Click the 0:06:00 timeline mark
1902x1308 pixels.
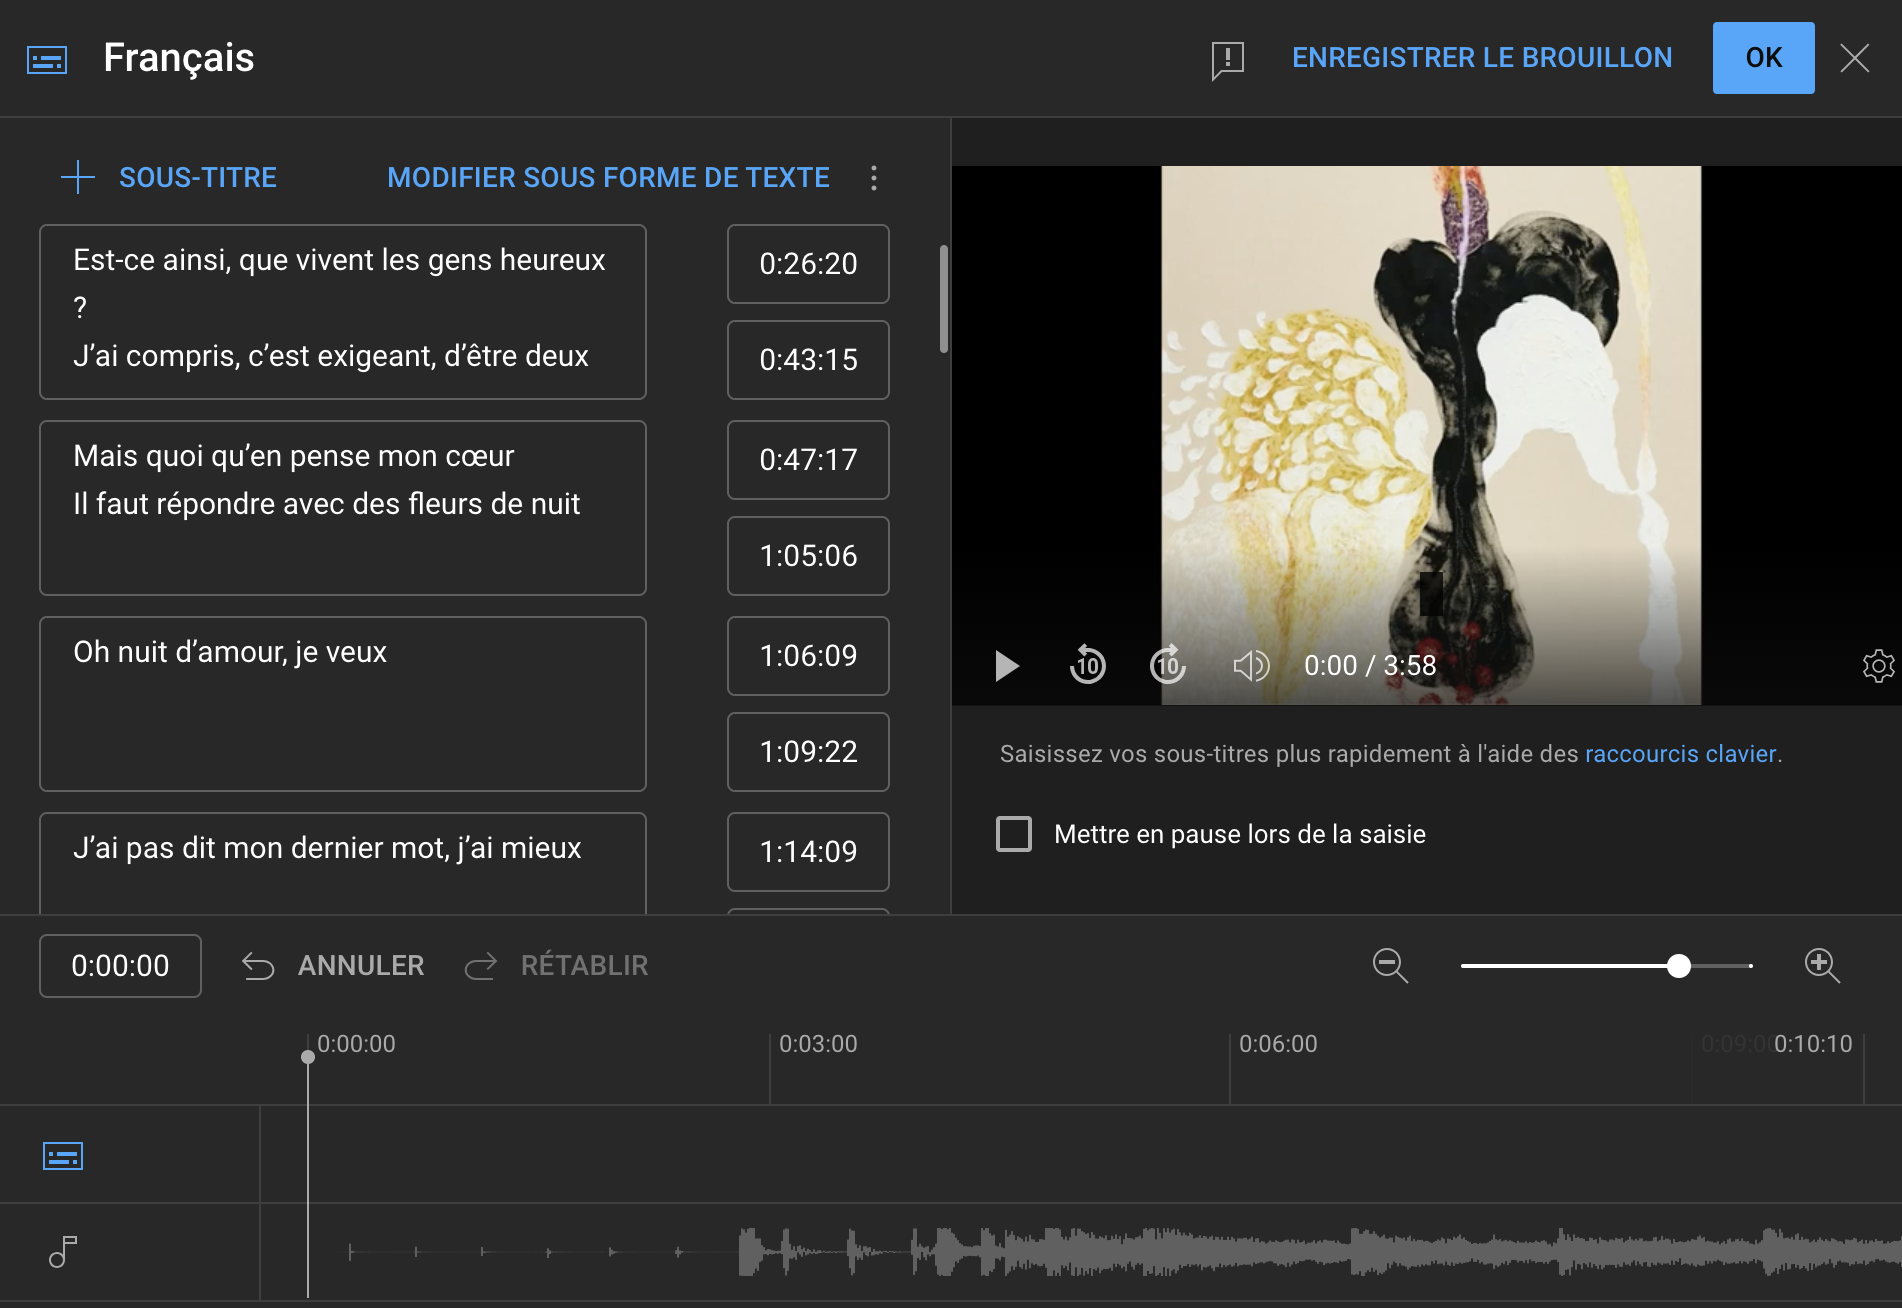pyautogui.click(x=1278, y=1044)
